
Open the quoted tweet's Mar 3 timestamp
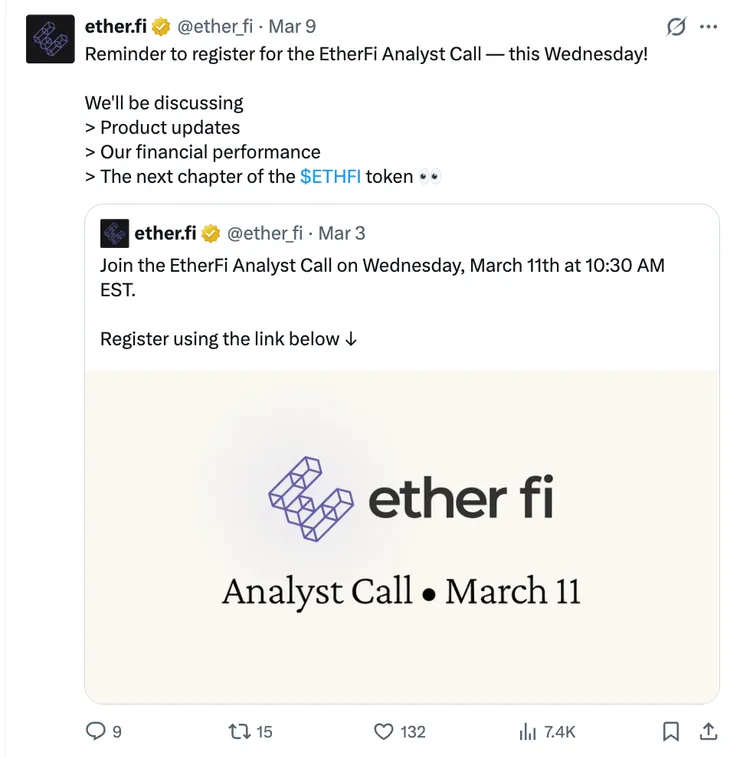[341, 234]
